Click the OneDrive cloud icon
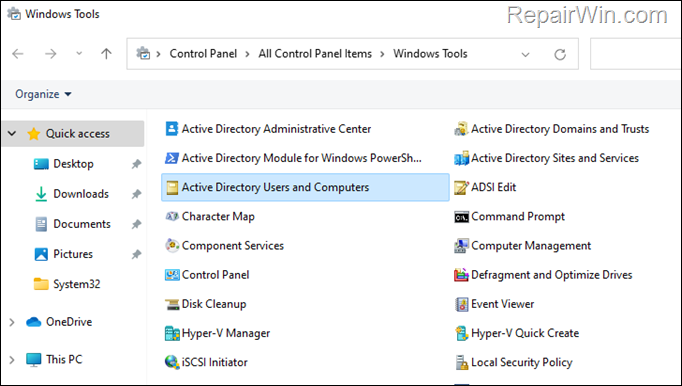This screenshot has width=682, height=386. tap(33, 322)
